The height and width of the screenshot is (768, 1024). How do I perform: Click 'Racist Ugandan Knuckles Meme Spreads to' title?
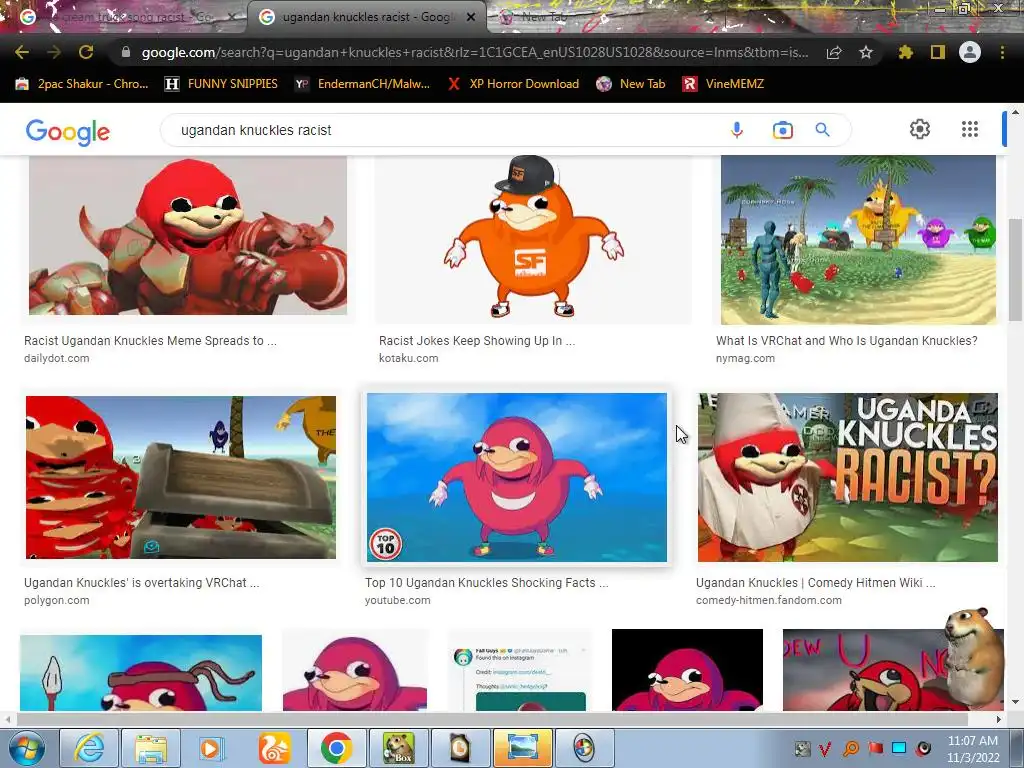150,341
